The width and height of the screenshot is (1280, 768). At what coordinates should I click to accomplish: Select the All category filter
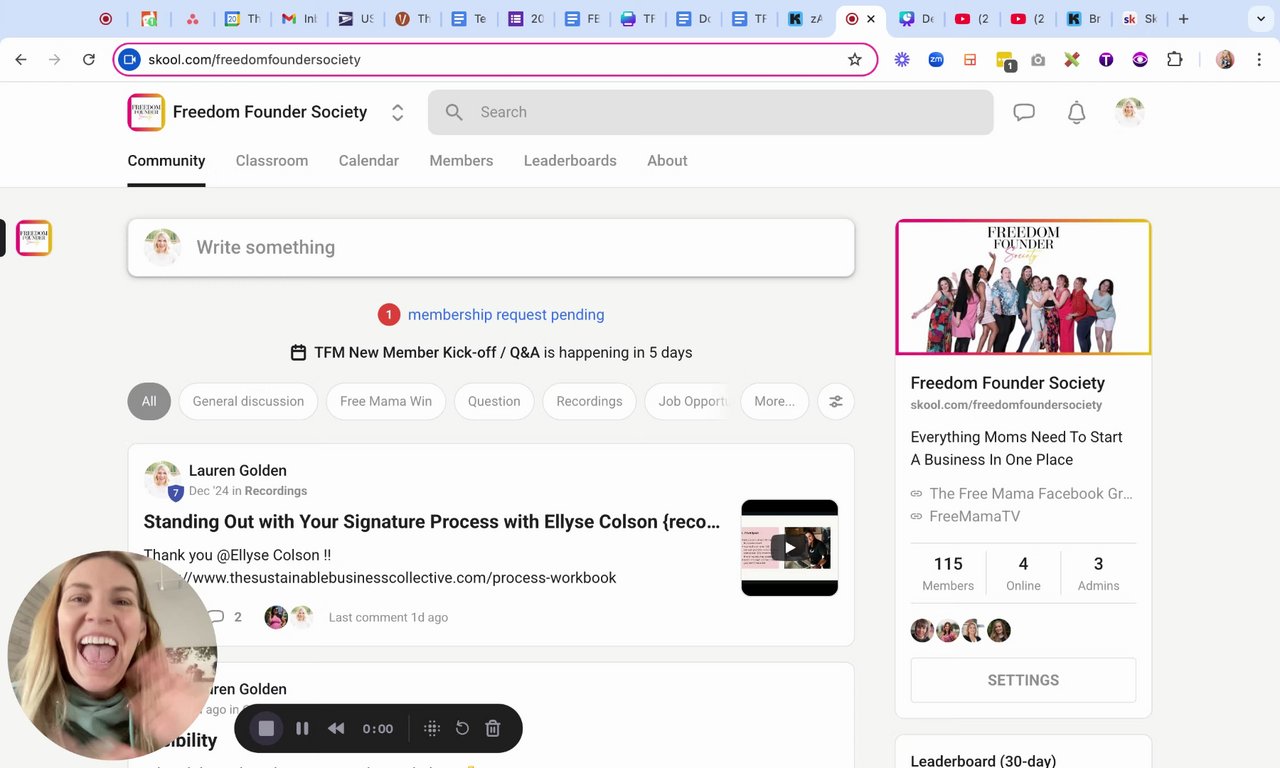tap(149, 401)
